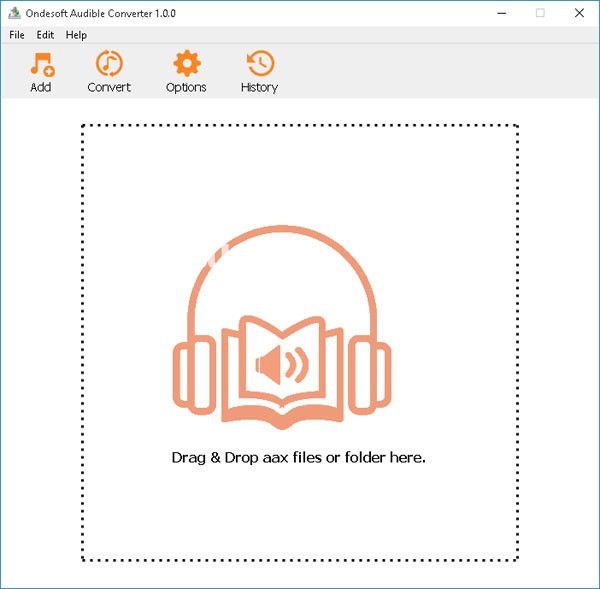Open the File menu
Screen dimensions: 600x589
(17, 35)
